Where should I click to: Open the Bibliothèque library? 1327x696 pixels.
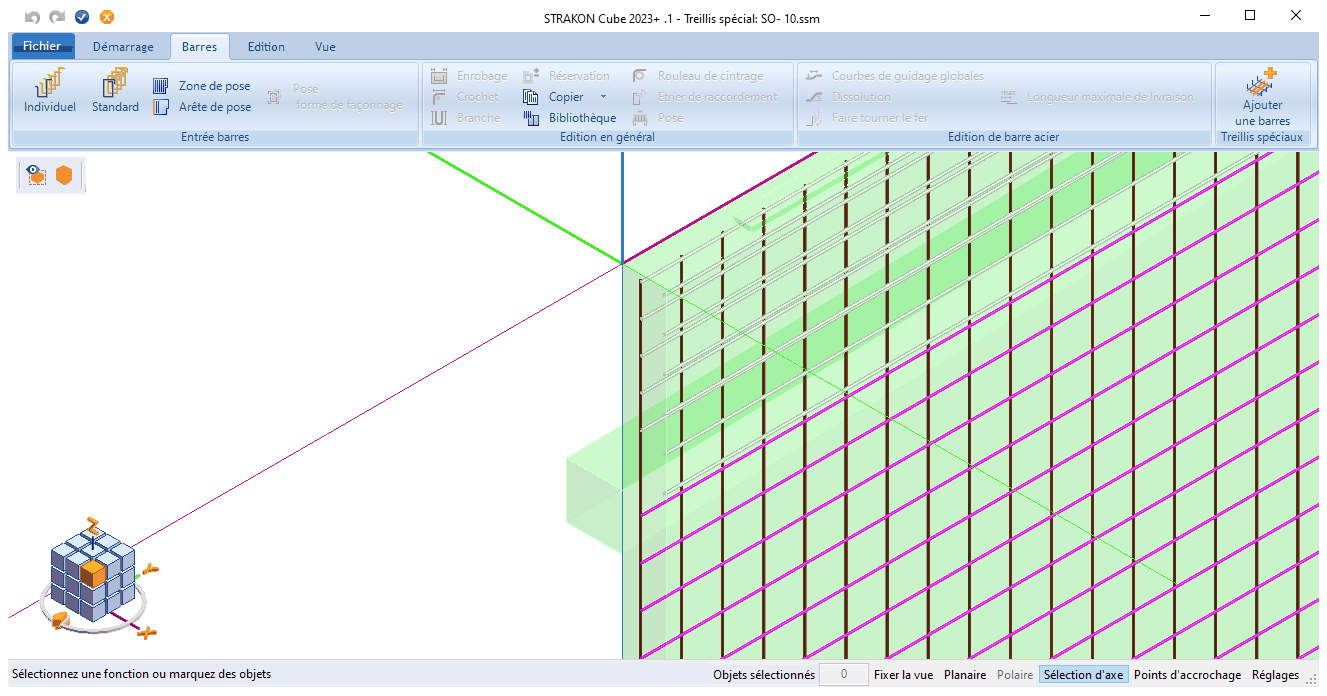pyautogui.click(x=569, y=118)
